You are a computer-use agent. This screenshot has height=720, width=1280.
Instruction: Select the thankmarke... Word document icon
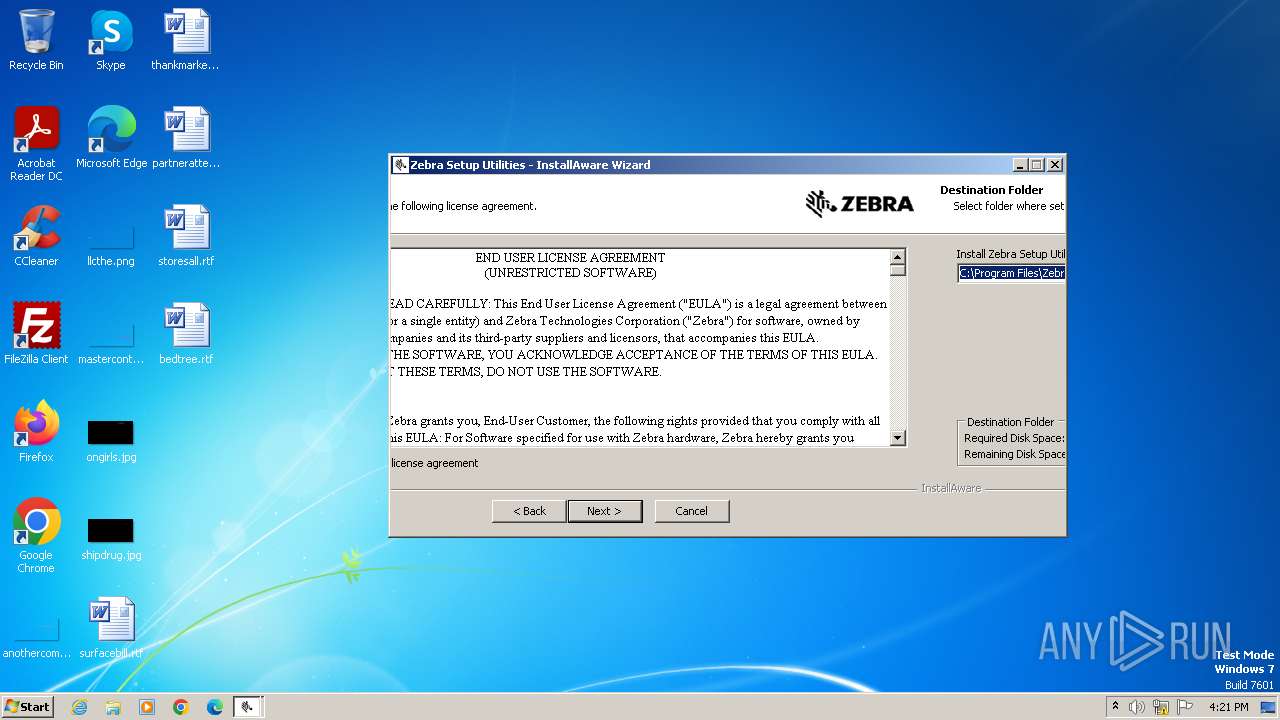click(185, 40)
